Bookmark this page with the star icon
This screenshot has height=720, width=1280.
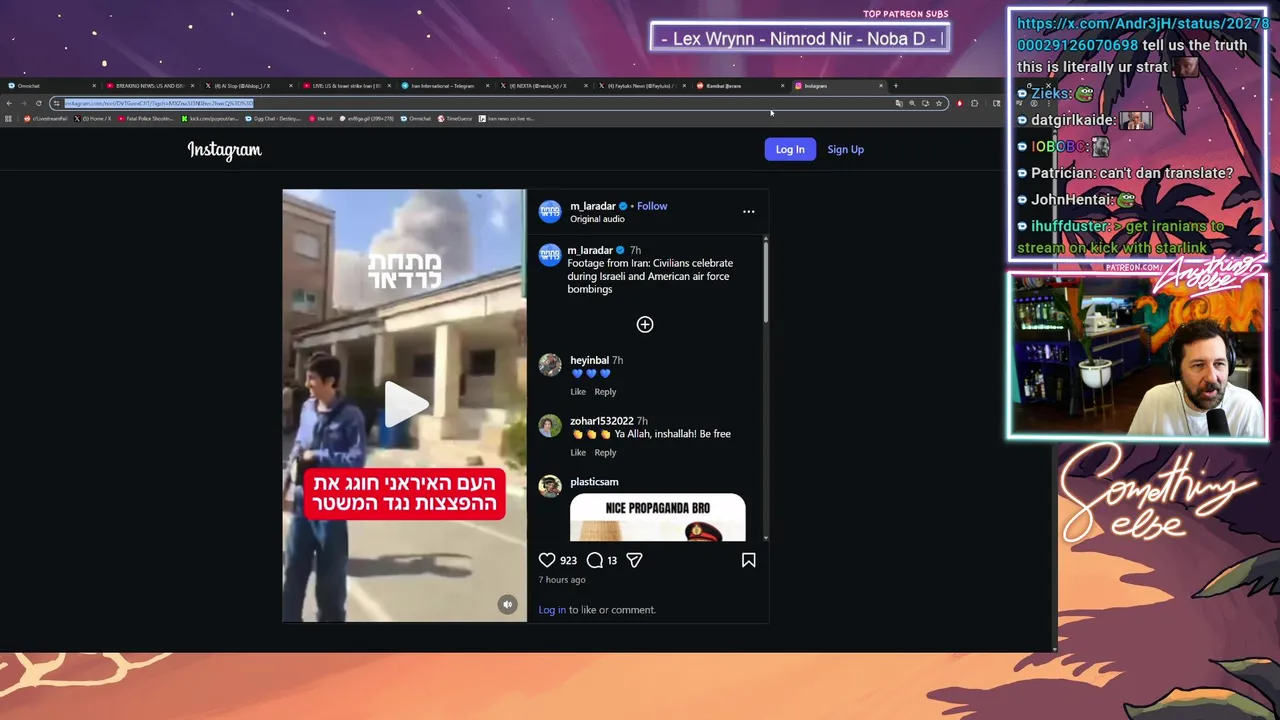[x=939, y=103]
